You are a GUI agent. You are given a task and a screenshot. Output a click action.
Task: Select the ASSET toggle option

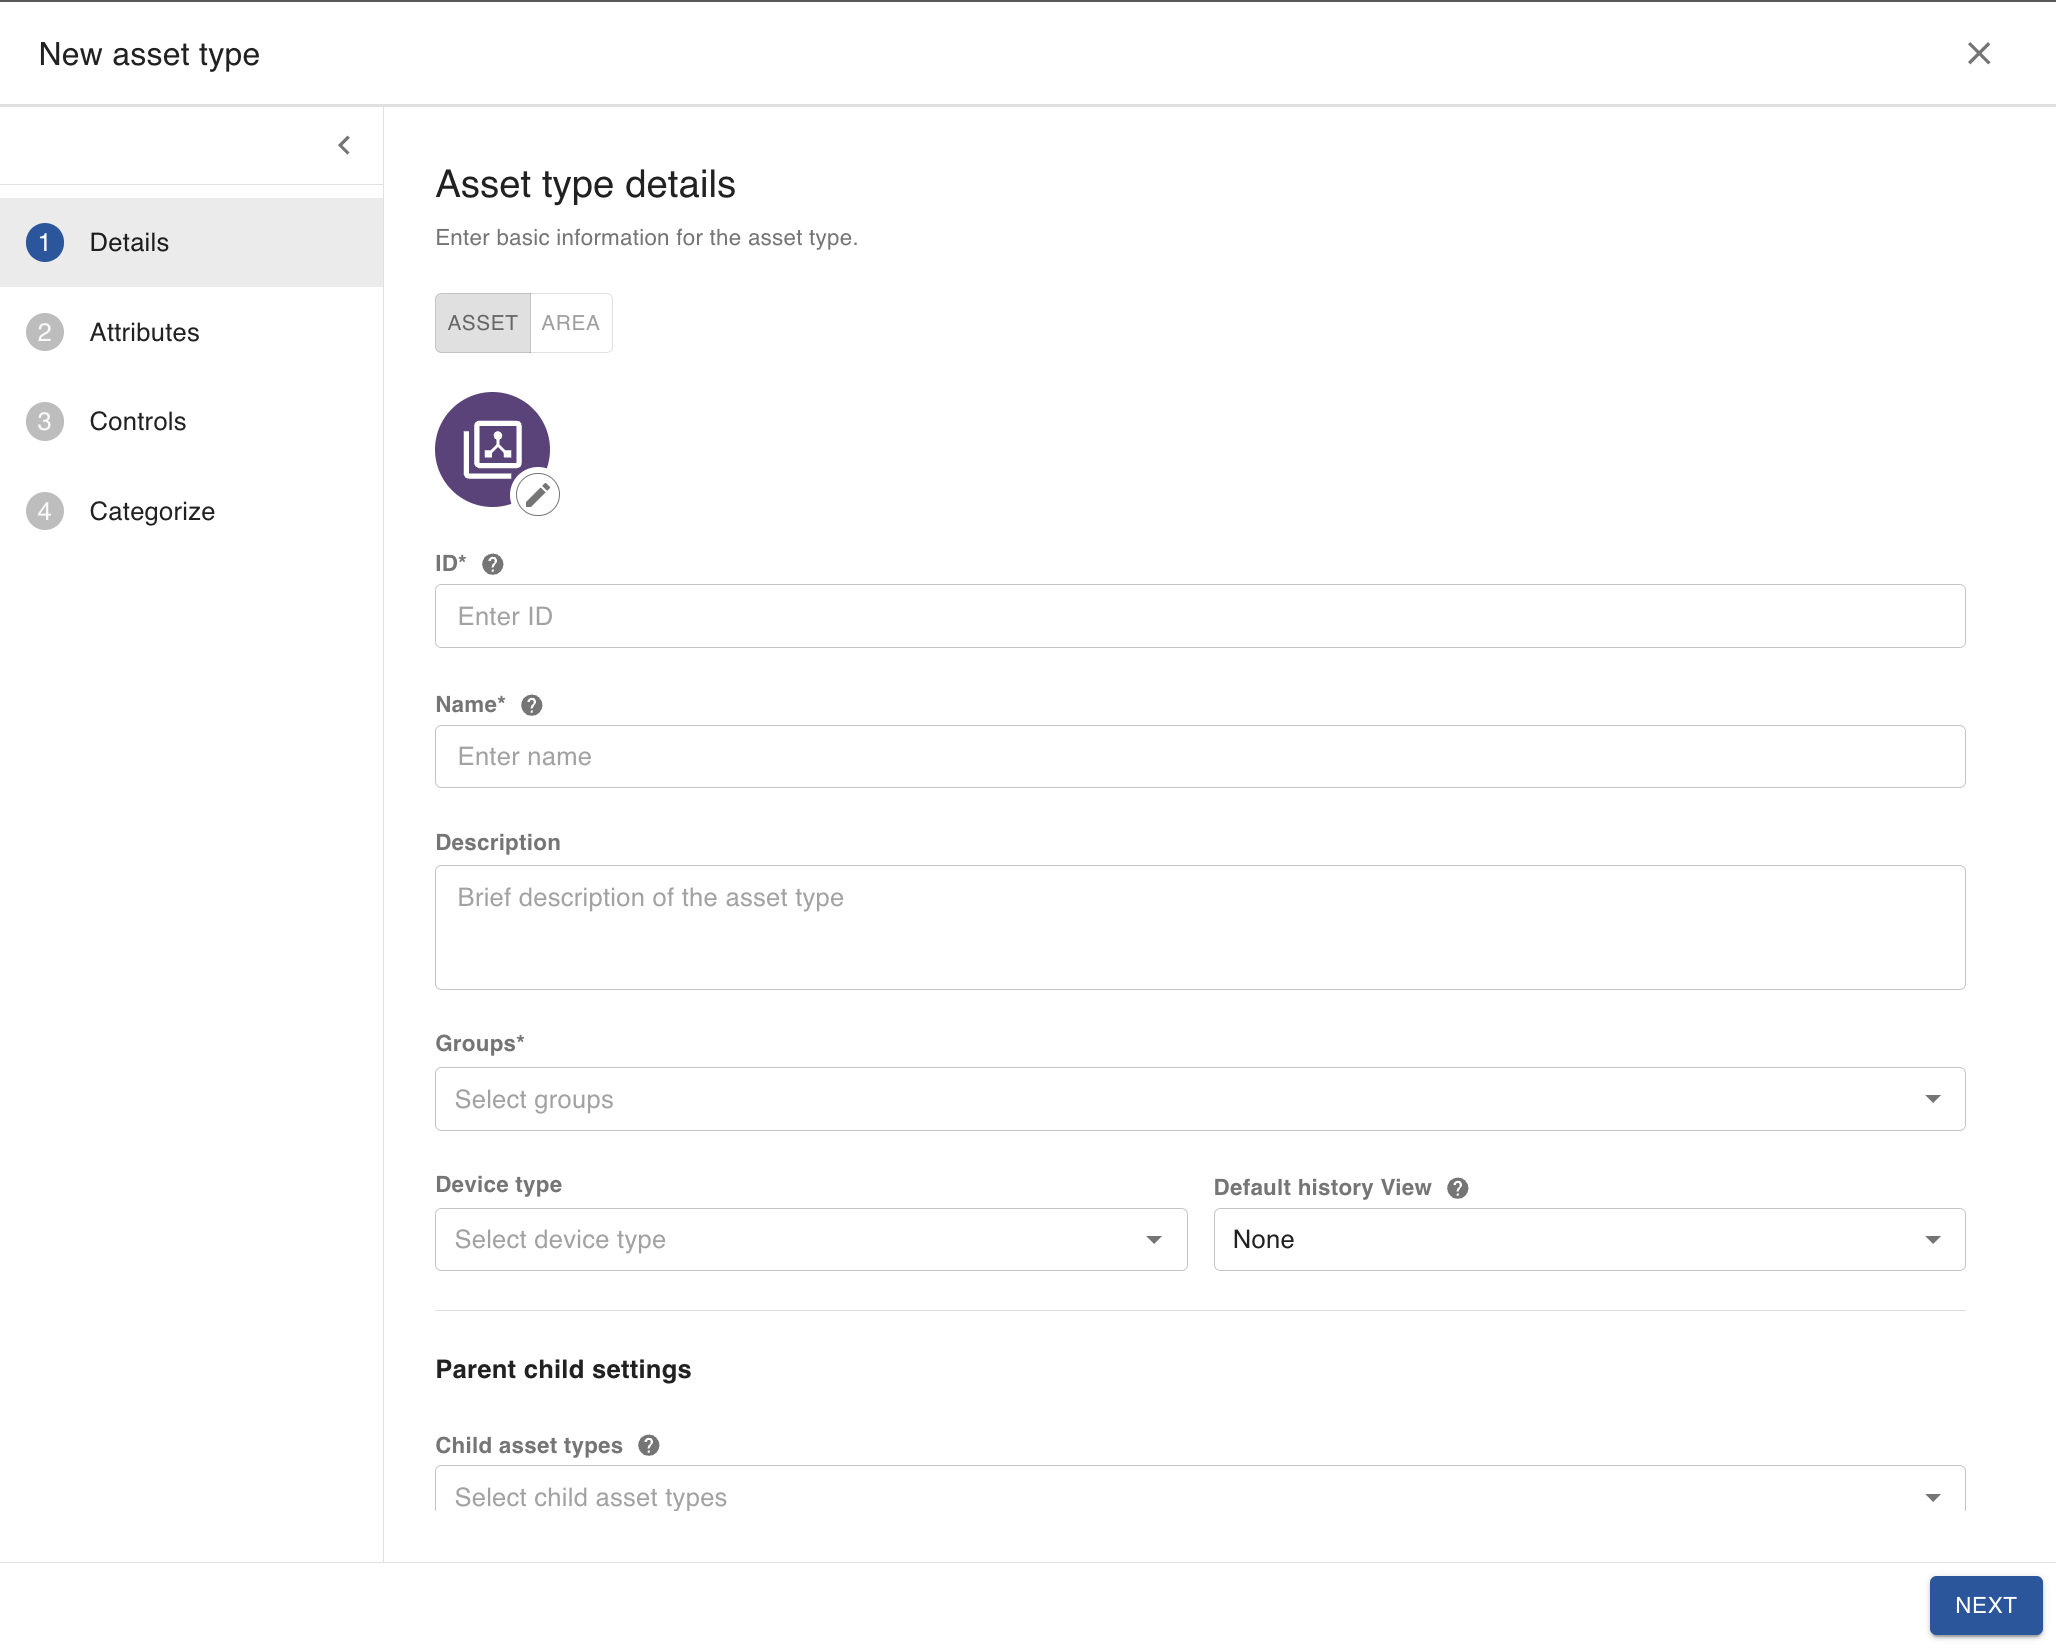[x=483, y=323]
